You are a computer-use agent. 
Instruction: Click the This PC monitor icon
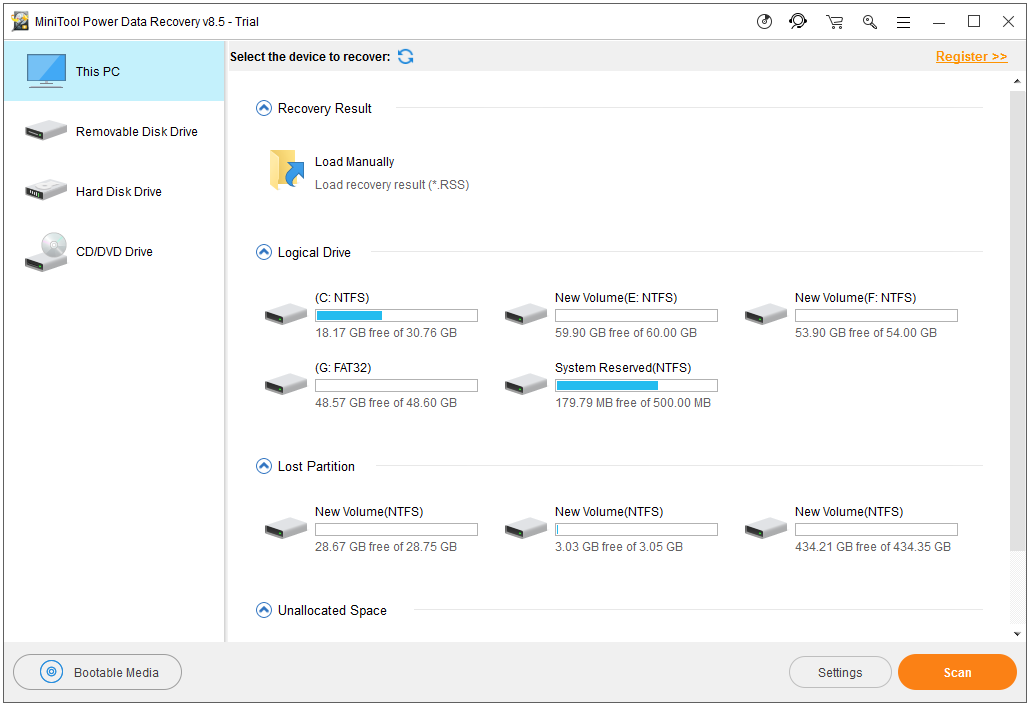tap(46, 71)
